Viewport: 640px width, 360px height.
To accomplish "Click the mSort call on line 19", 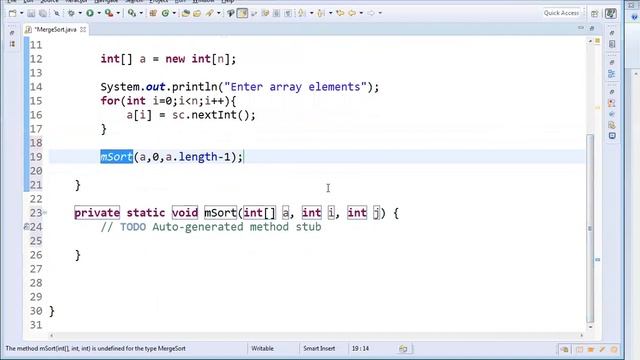I will pos(116,157).
